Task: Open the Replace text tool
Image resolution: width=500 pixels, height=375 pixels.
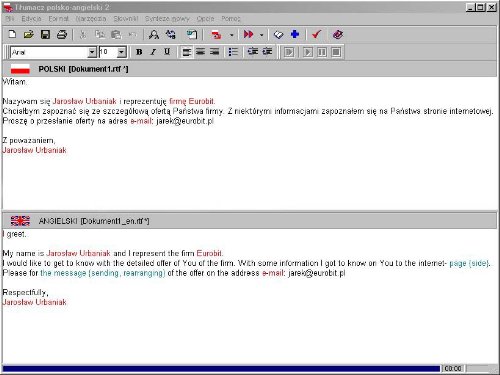Action: pos(171,34)
